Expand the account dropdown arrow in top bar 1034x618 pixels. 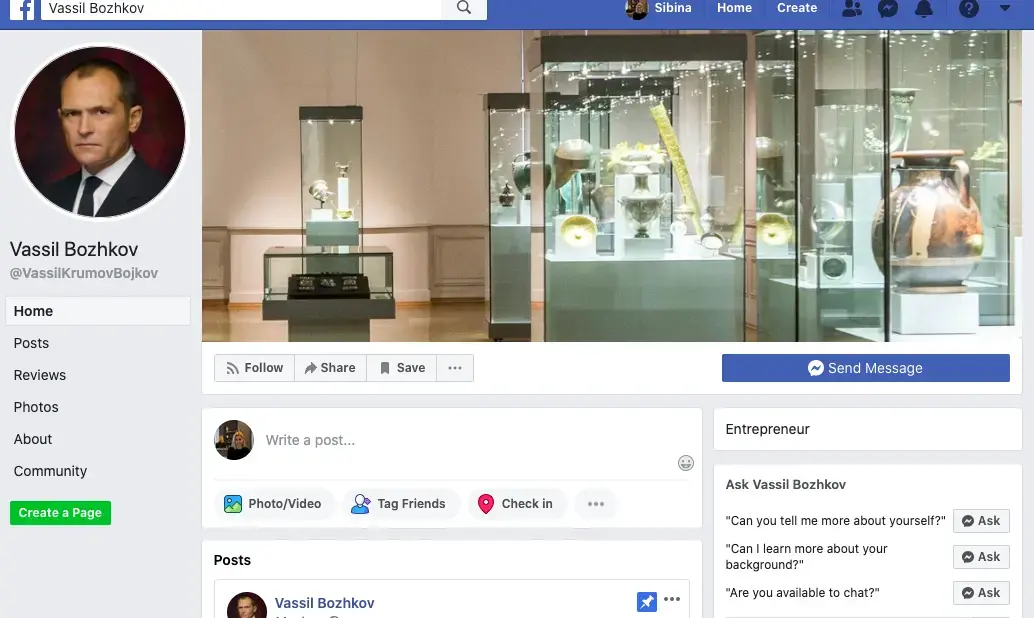click(x=1005, y=9)
